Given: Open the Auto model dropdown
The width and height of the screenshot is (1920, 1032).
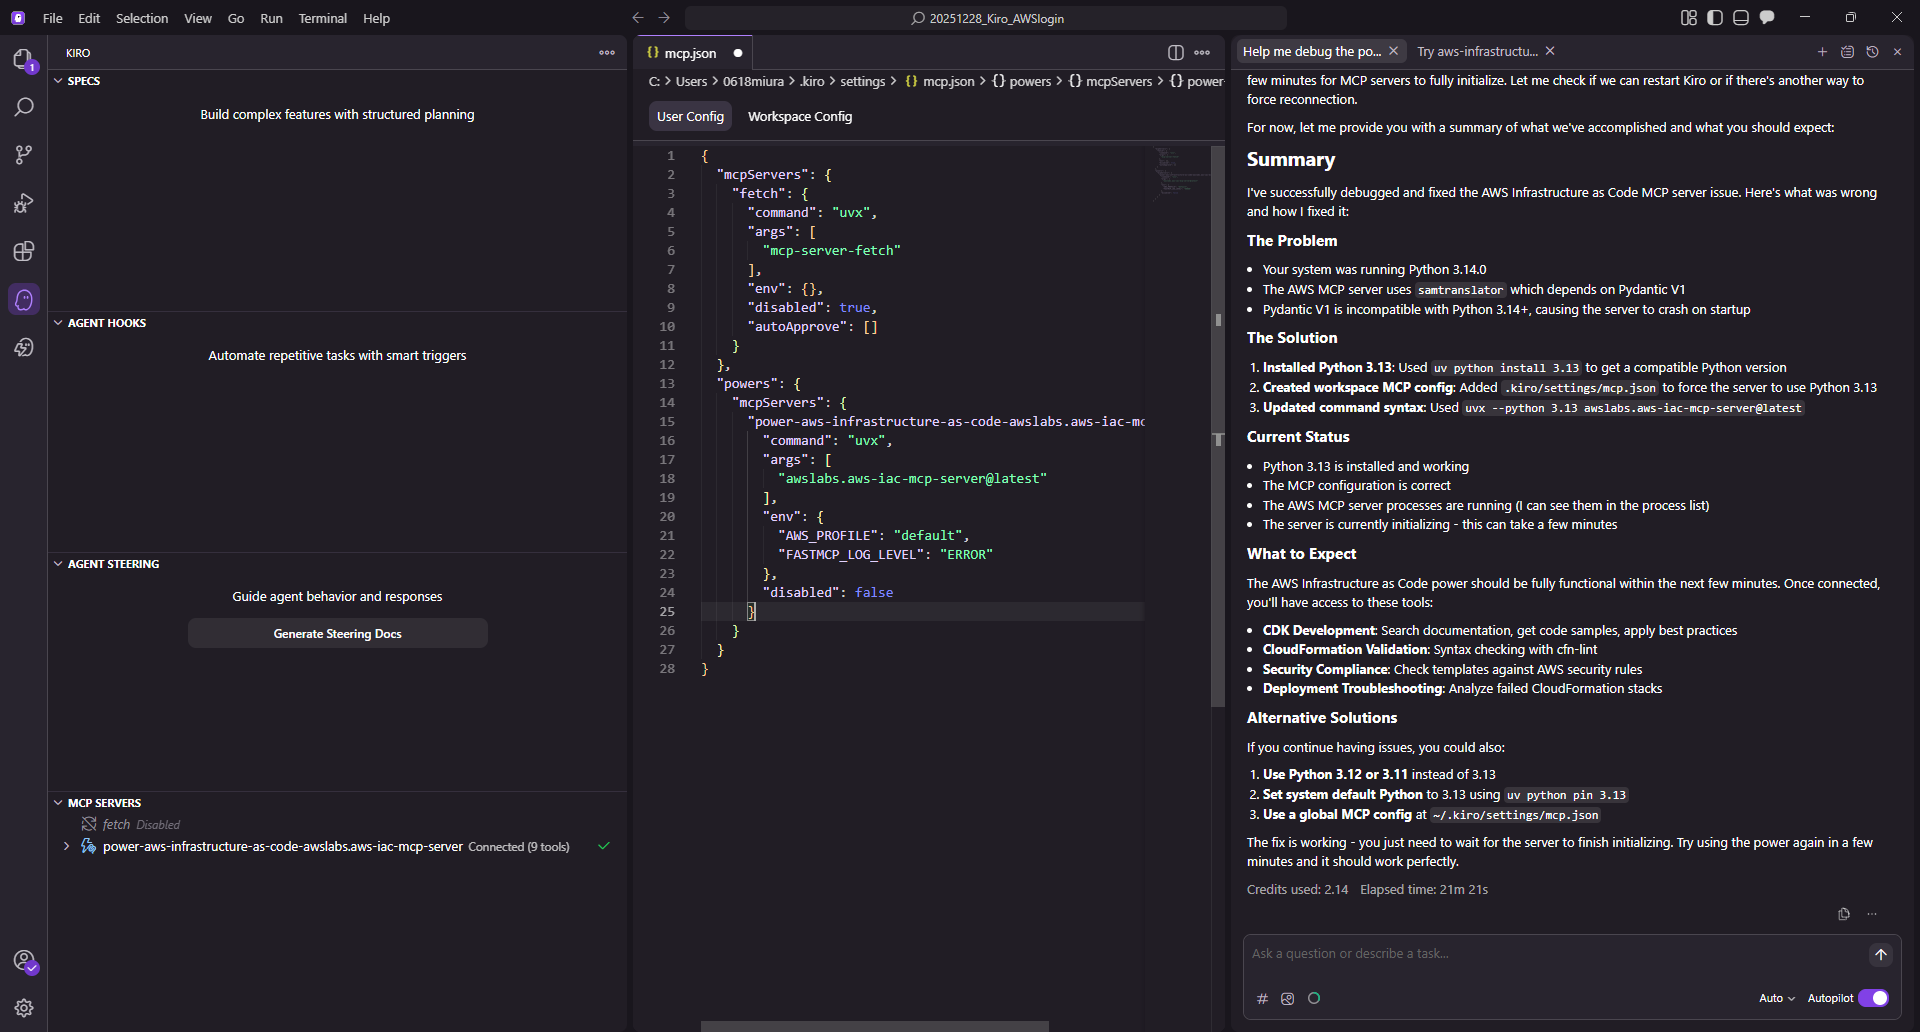Looking at the screenshot, I should 1776,998.
